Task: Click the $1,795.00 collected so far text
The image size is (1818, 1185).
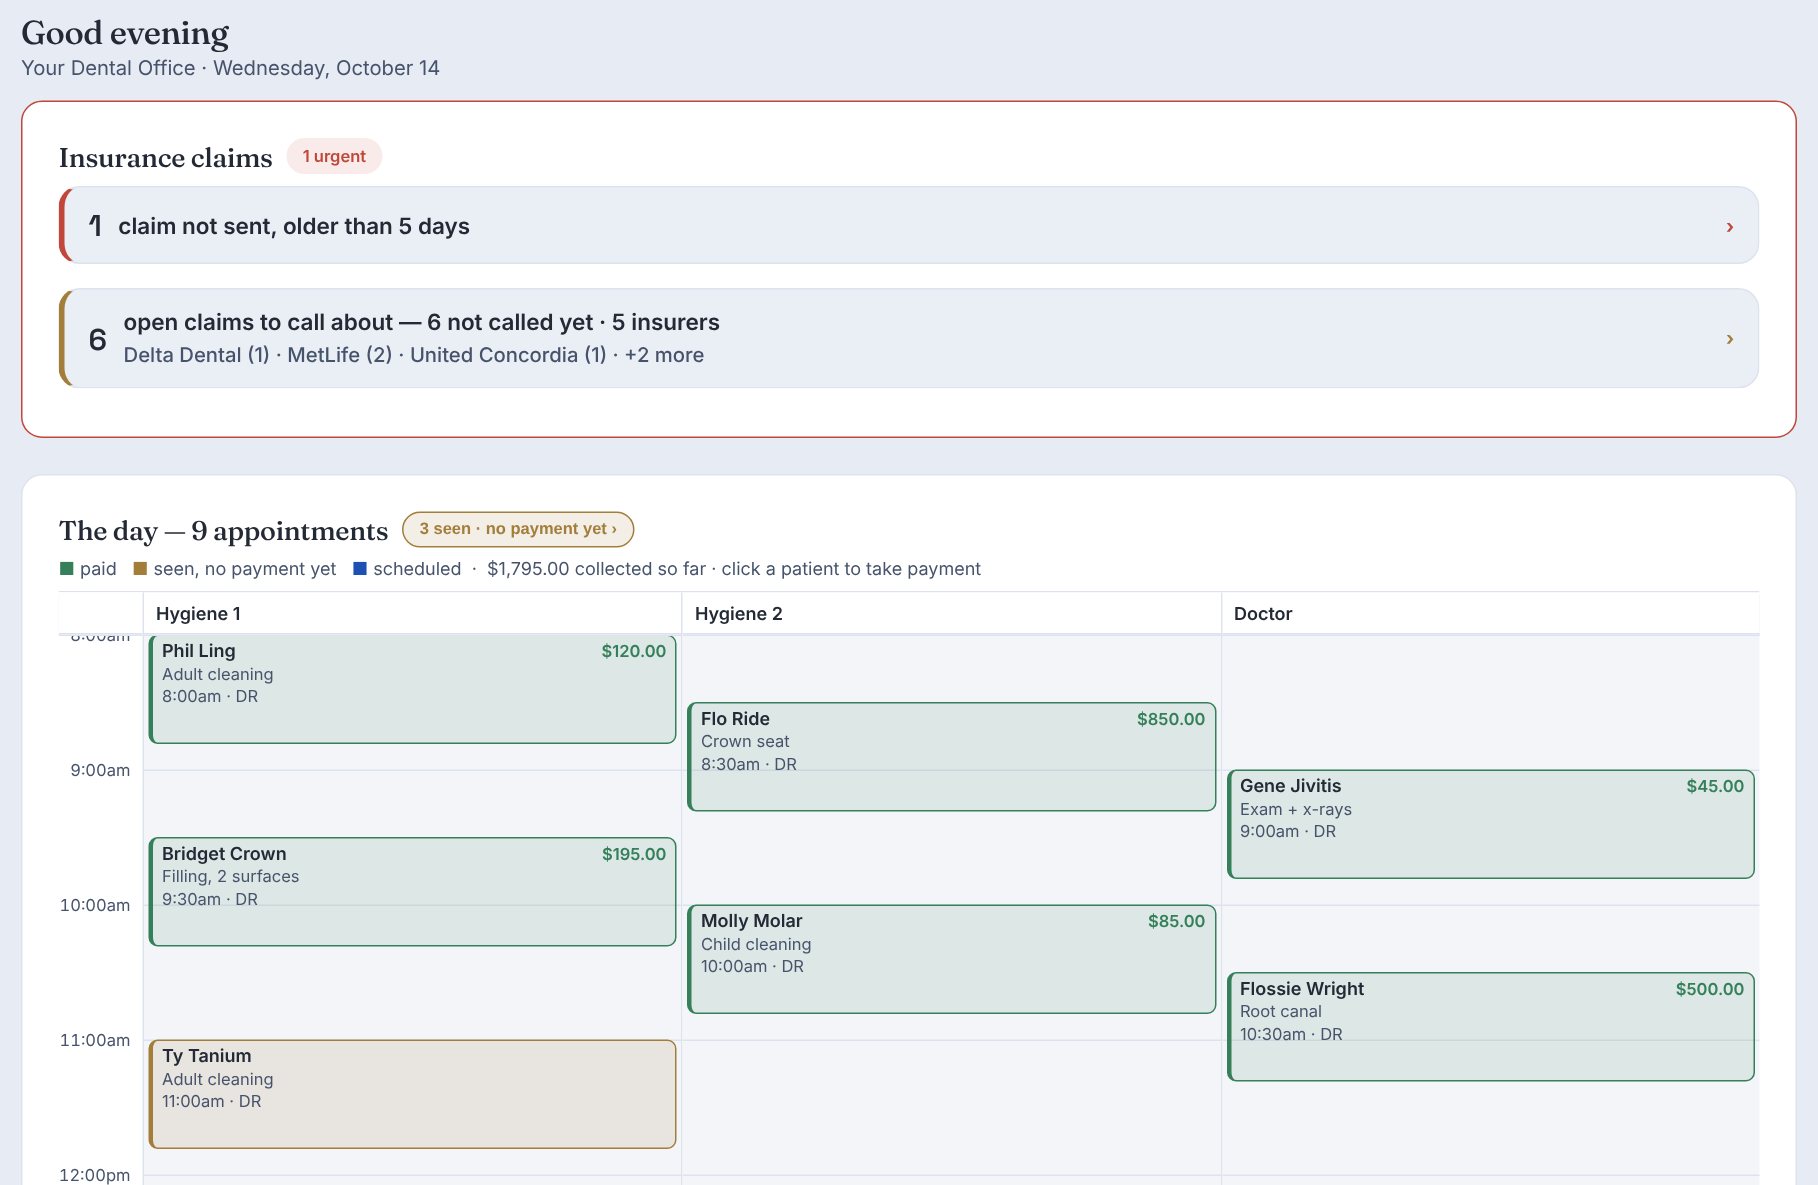Action: [x=596, y=569]
